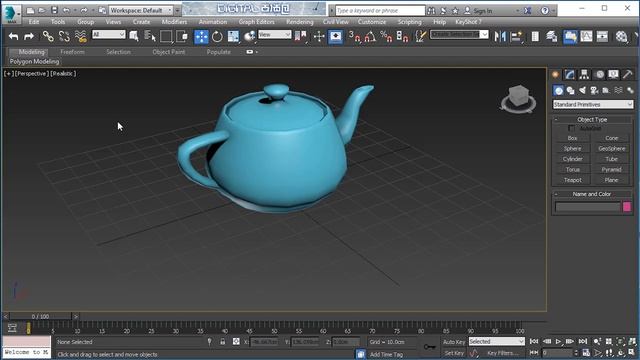Click the Select and Place icon
Viewport: 640px width, 360px height.
249,37
